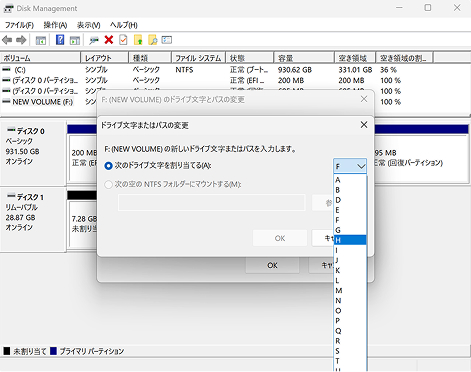Sort by 空き領域 column header
471x372 pixels.
tap(355, 58)
